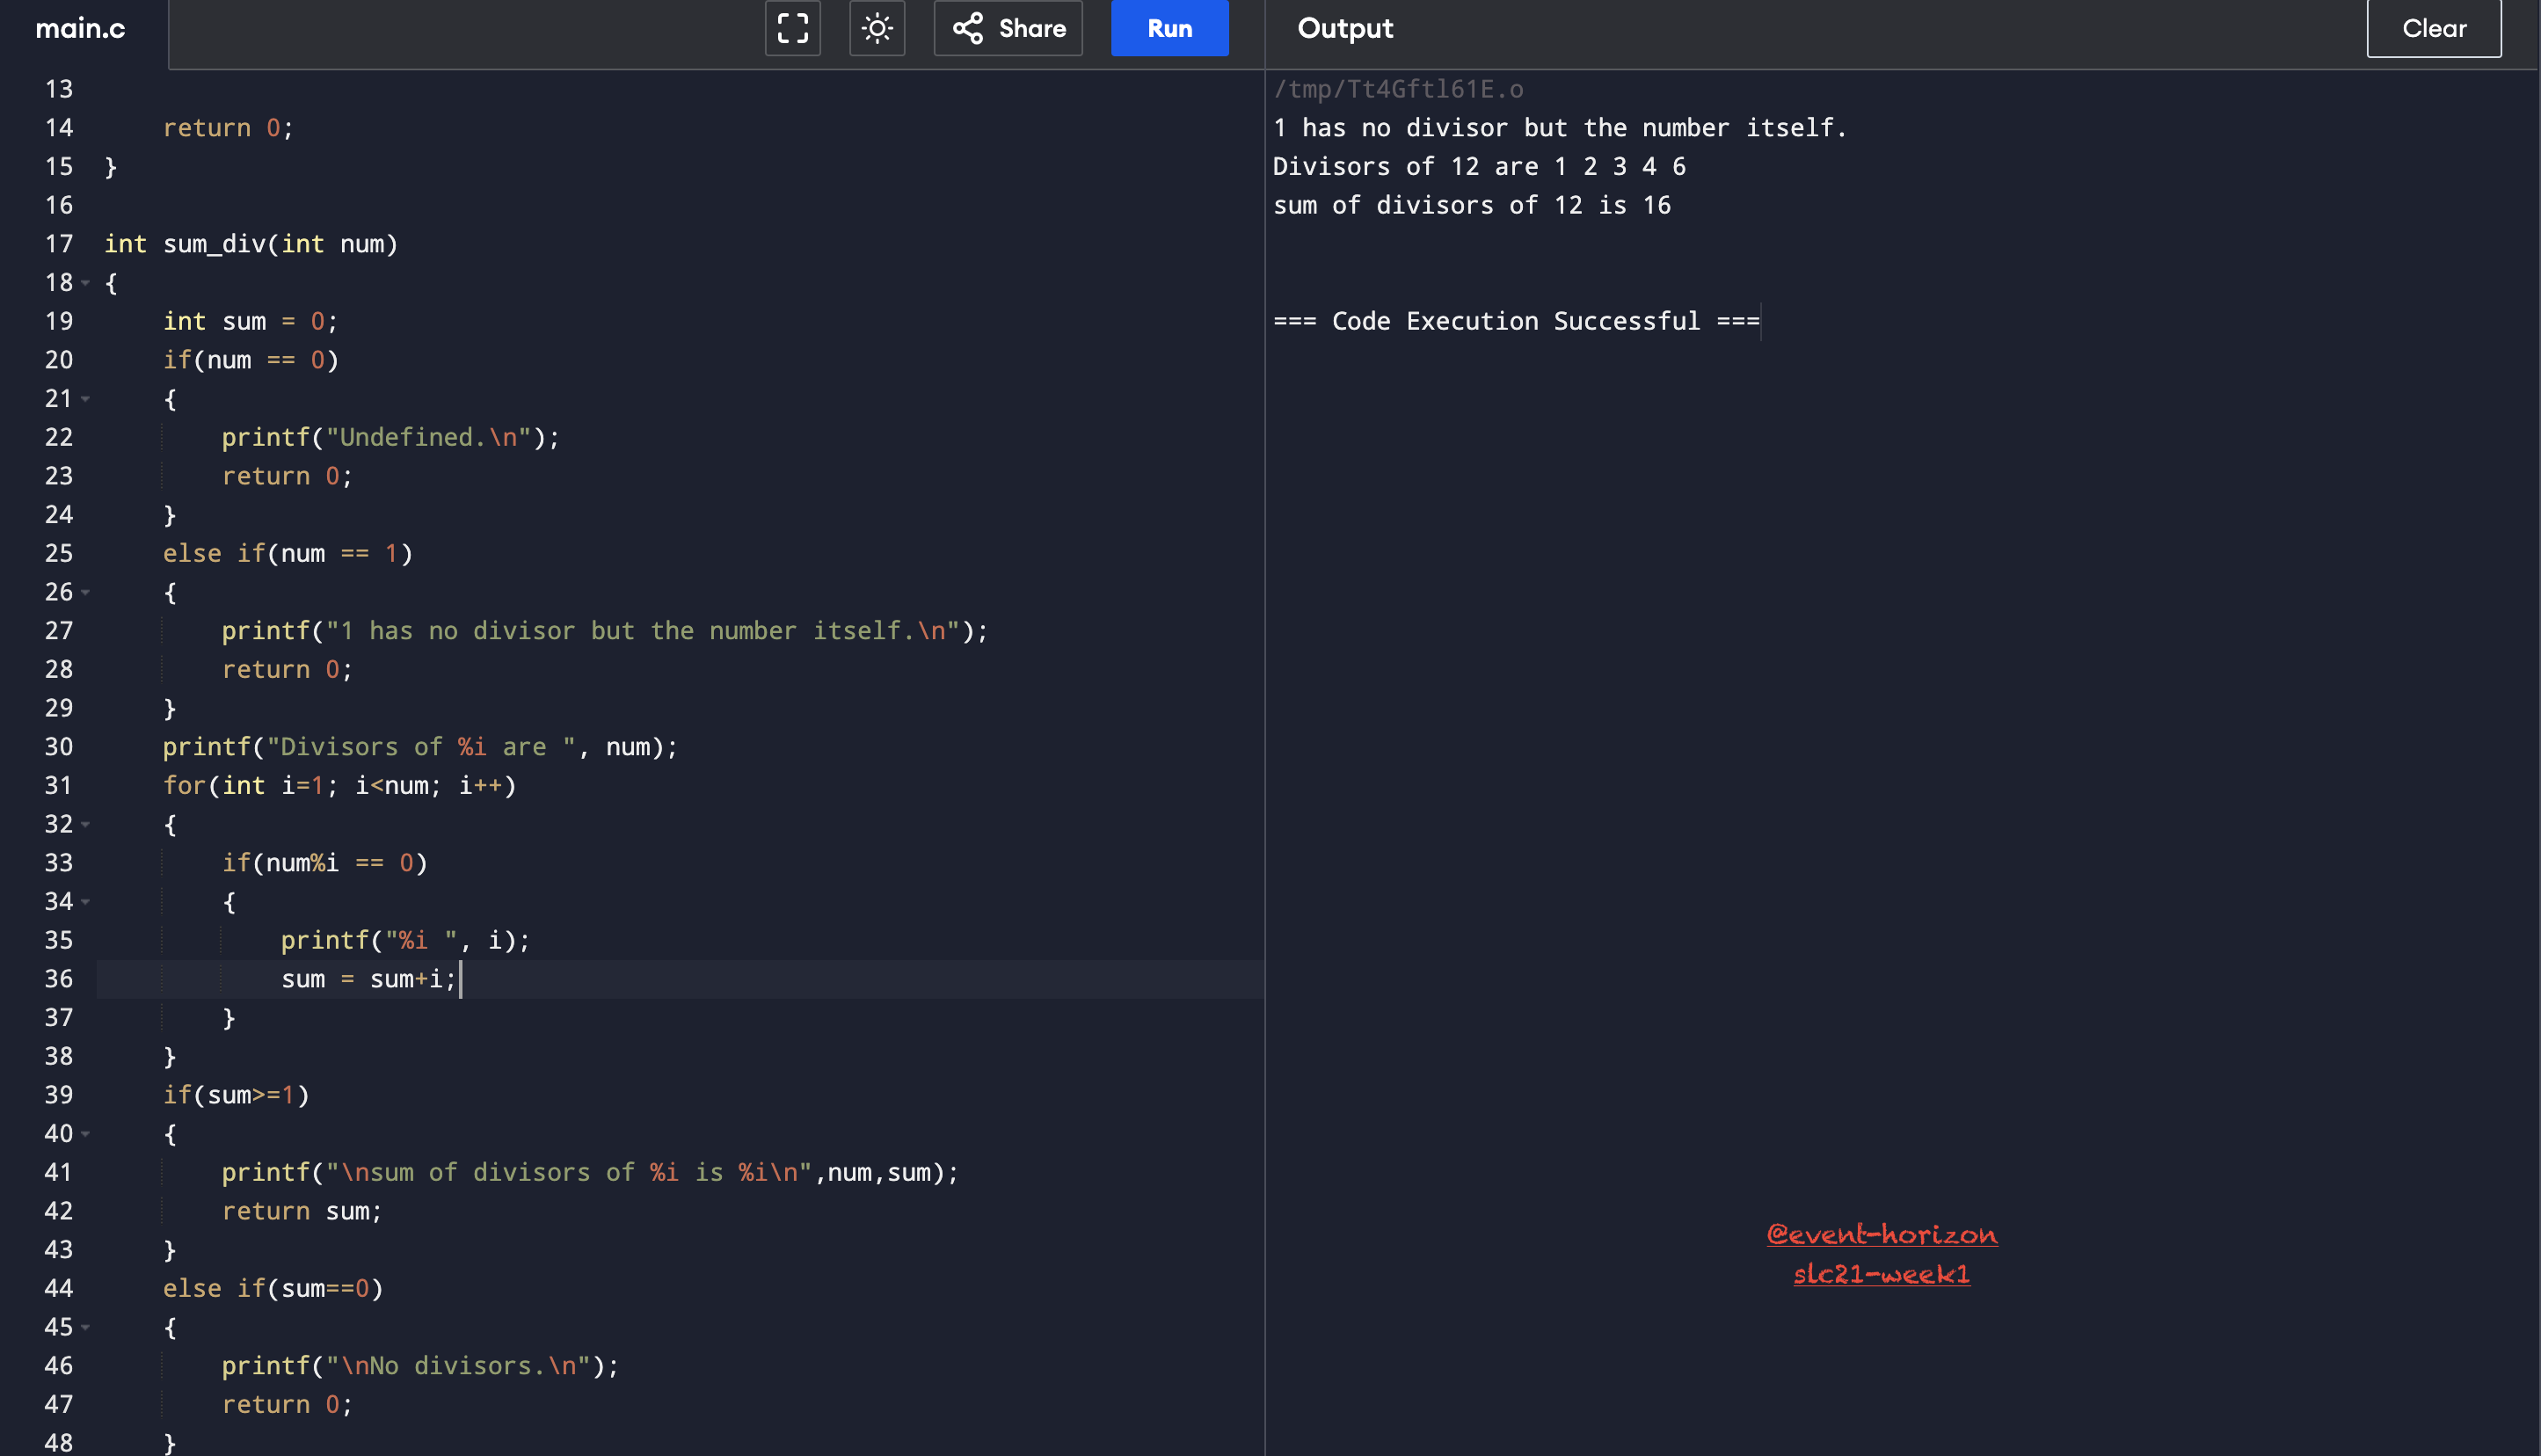Click the 'Code Execution Successful' output line
The image size is (2541, 1456).
(x=1516, y=321)
